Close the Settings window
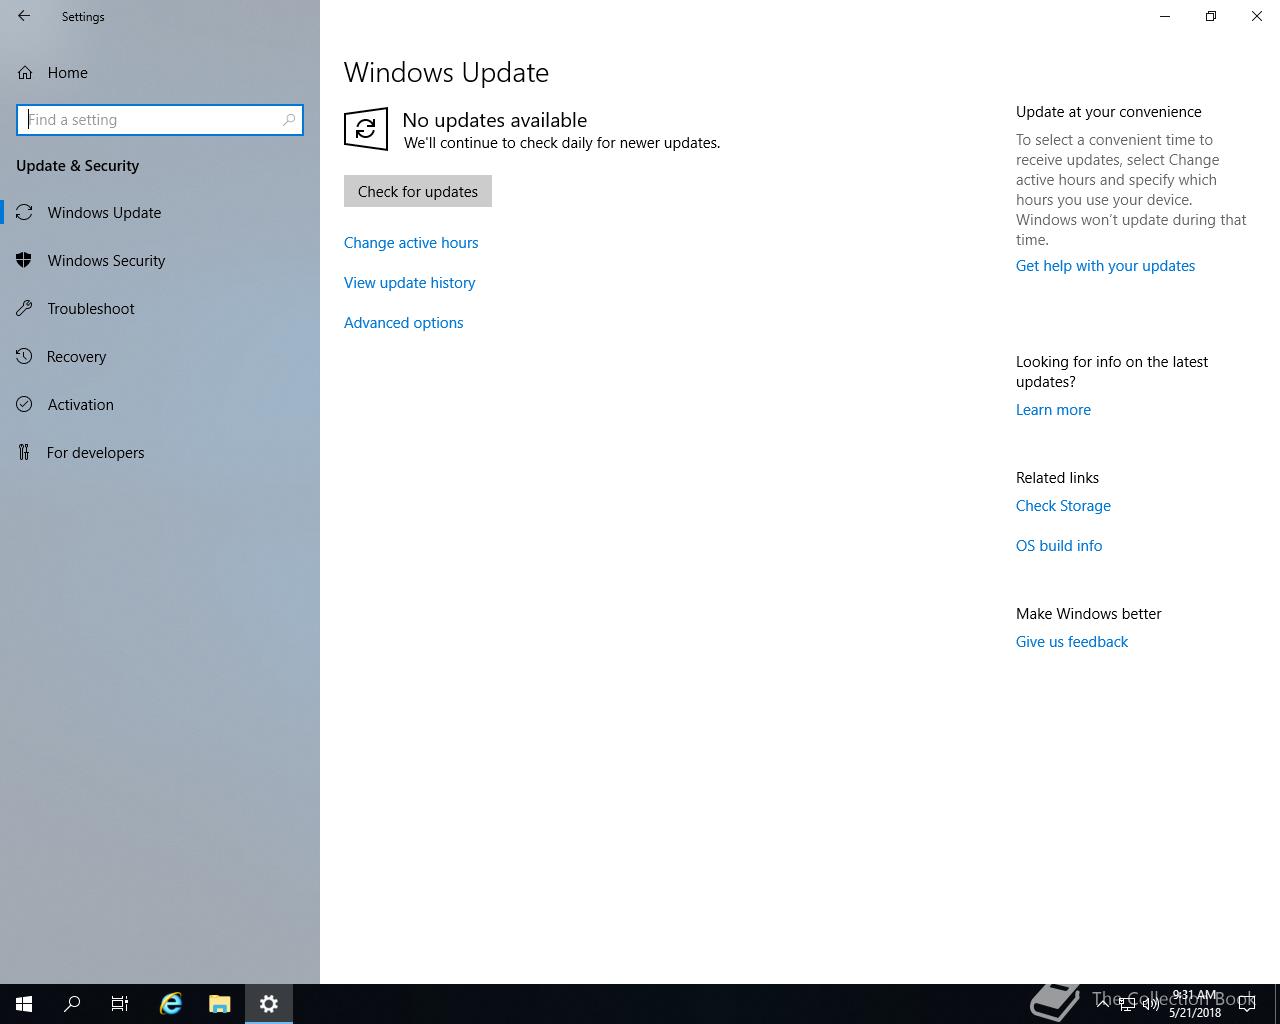 click(x=1257, y=16)
